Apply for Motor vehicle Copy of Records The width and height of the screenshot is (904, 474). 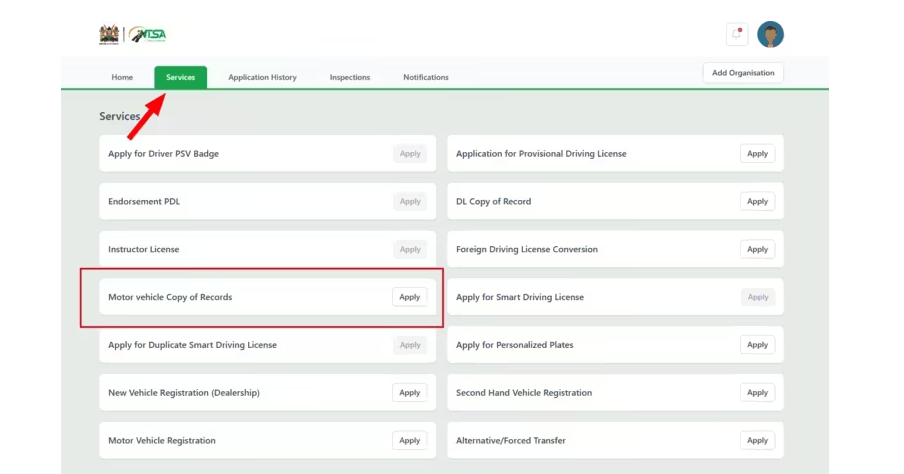(x=409, y=297)
